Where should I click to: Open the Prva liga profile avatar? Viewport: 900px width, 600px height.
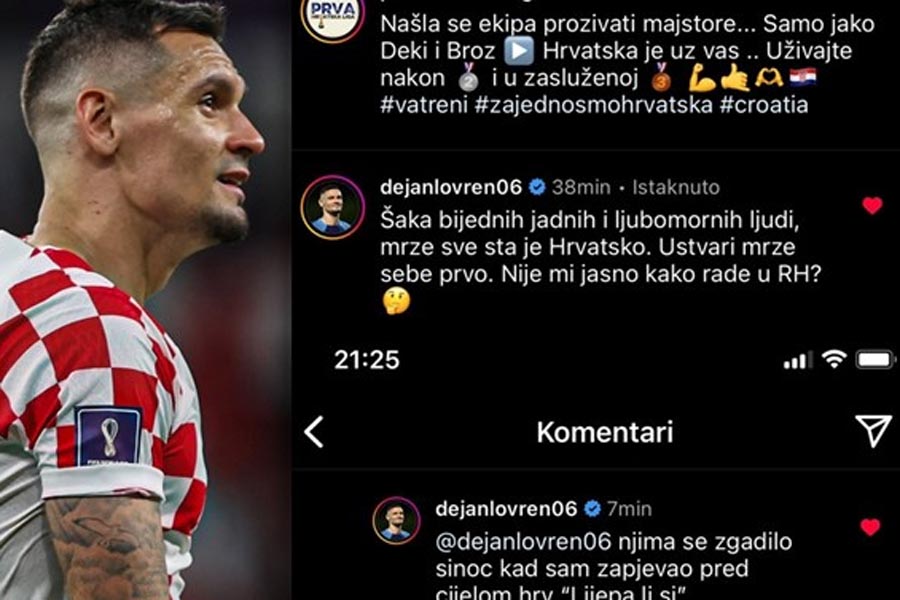pos(332,18)
